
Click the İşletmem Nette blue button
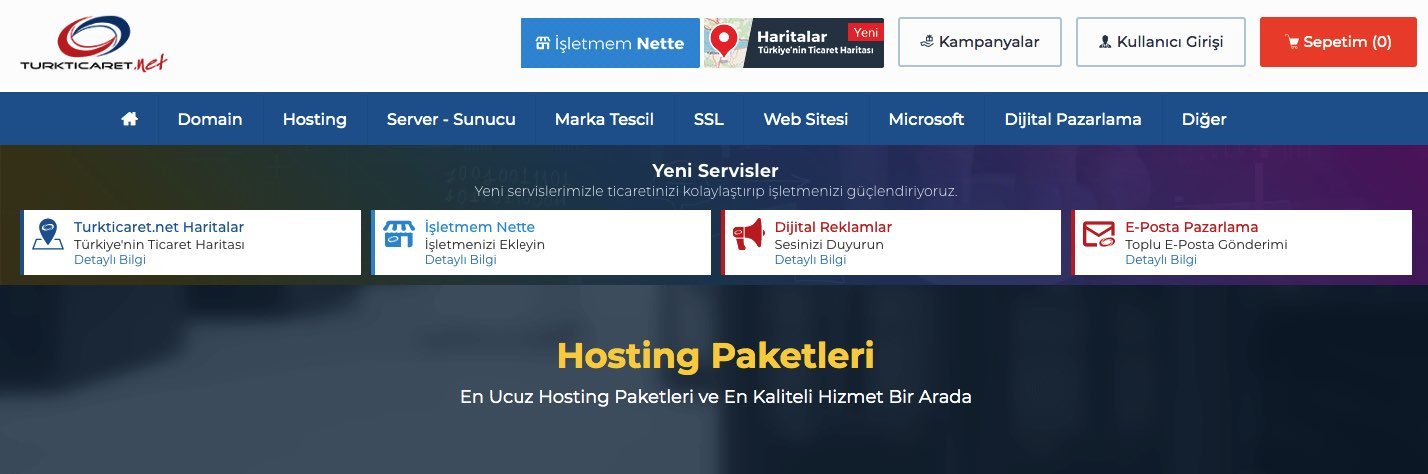pos(610,43)
